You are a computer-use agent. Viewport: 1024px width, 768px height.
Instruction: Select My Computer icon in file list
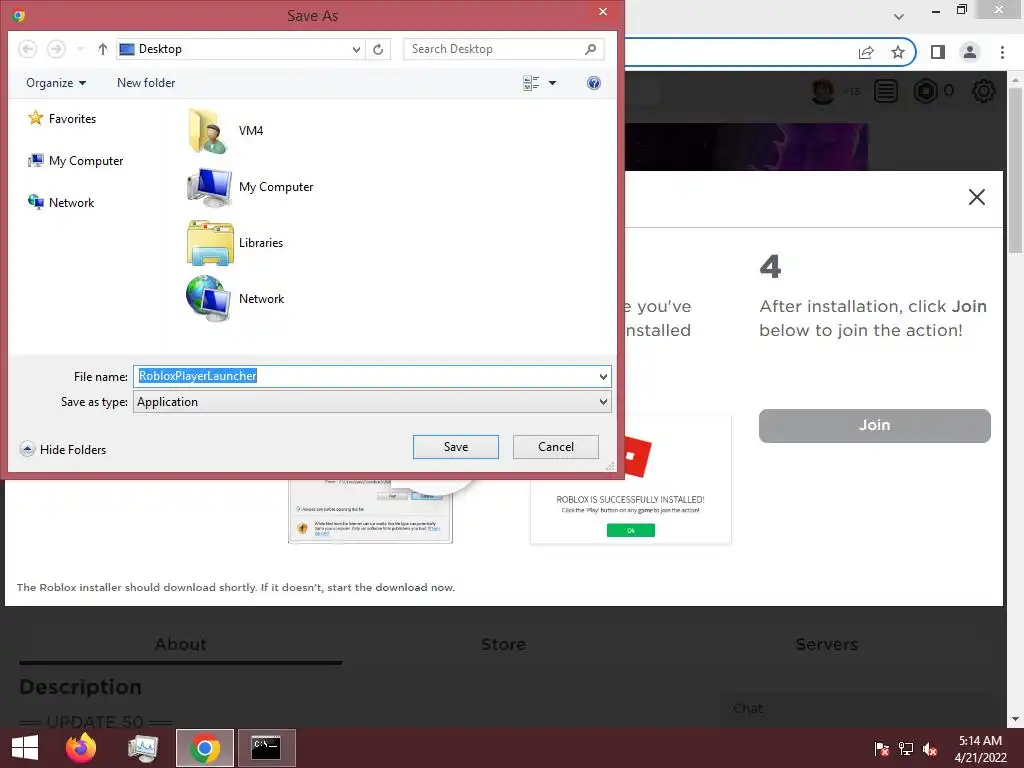(209, 187)
